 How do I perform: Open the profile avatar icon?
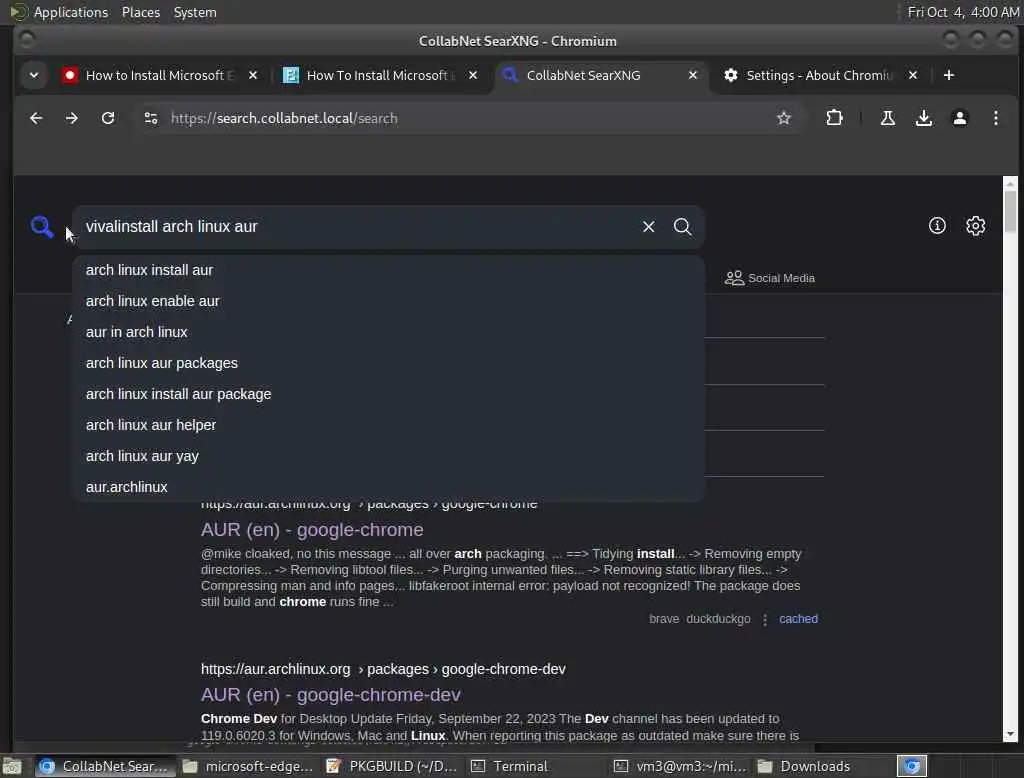(959, 118)
